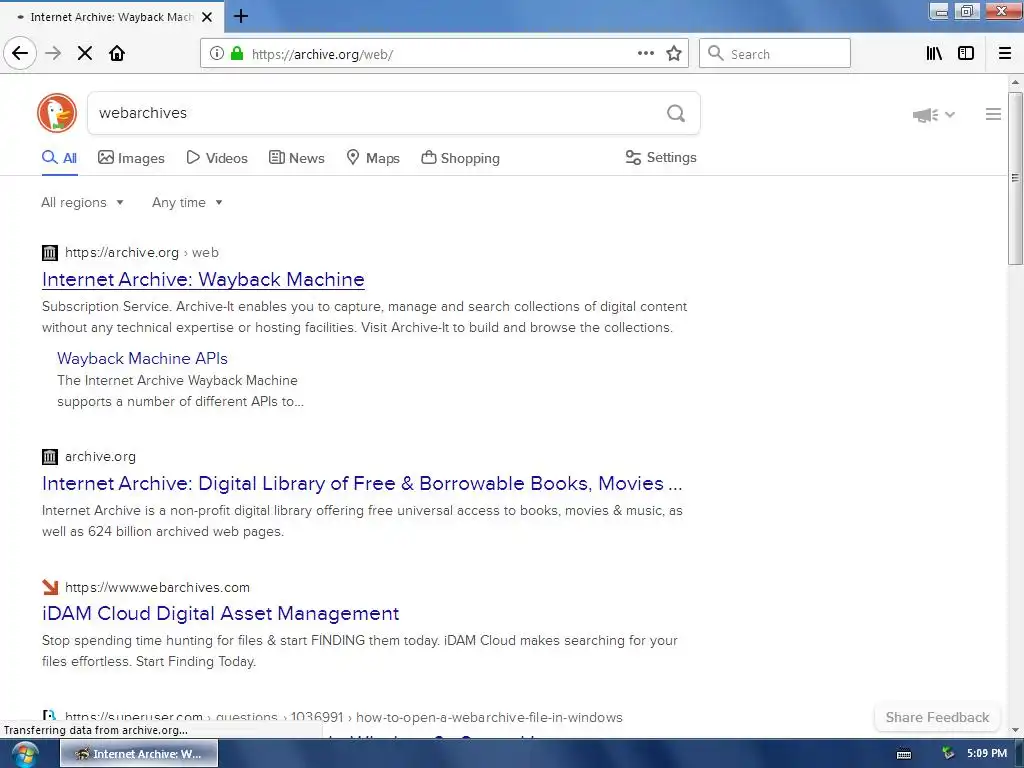Switch to the Maps tab
Screen dimensions: 1024x768
click(373, 158)
